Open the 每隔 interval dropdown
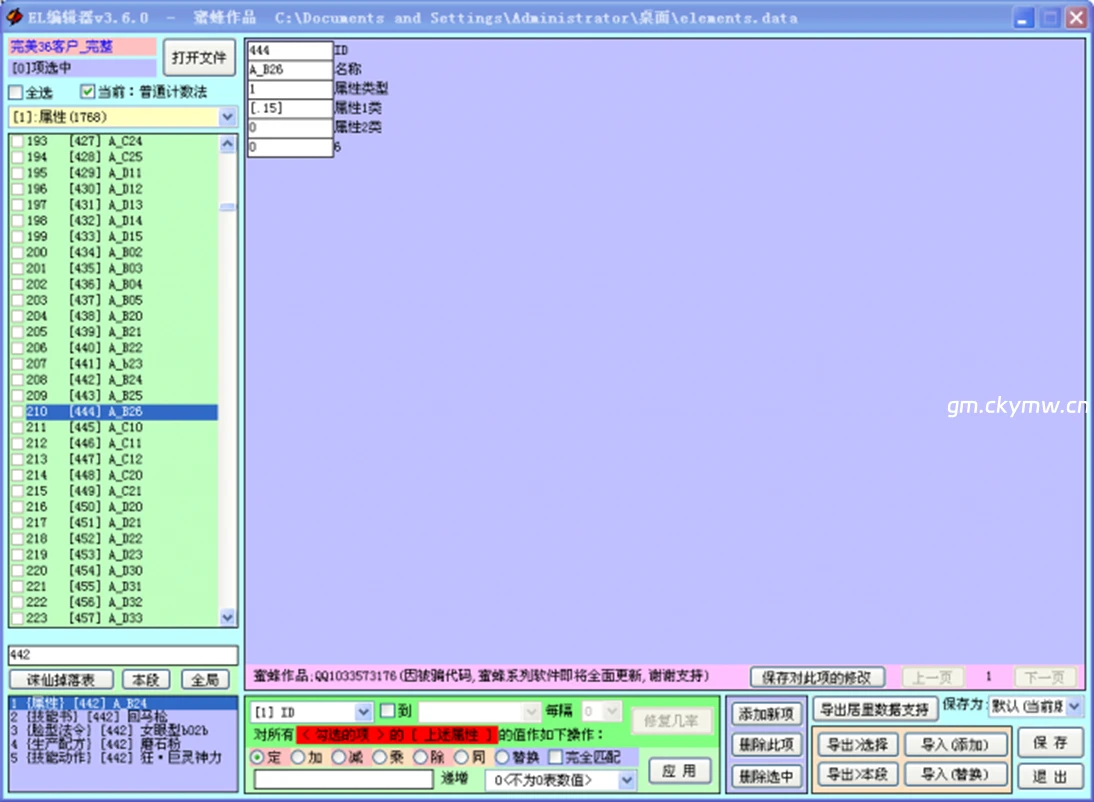Image resolution: width=1094 pixels, height=802 pixels. point(612,711)
